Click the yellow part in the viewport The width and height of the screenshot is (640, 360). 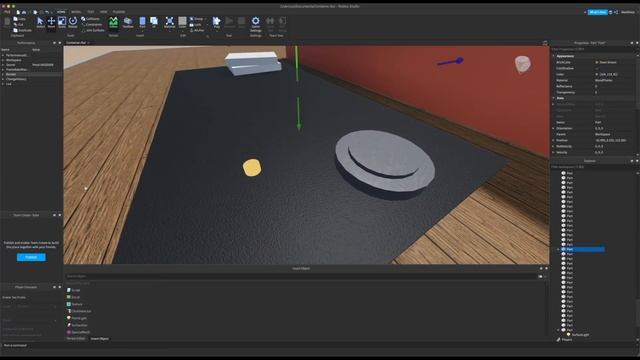pos(252,168)
